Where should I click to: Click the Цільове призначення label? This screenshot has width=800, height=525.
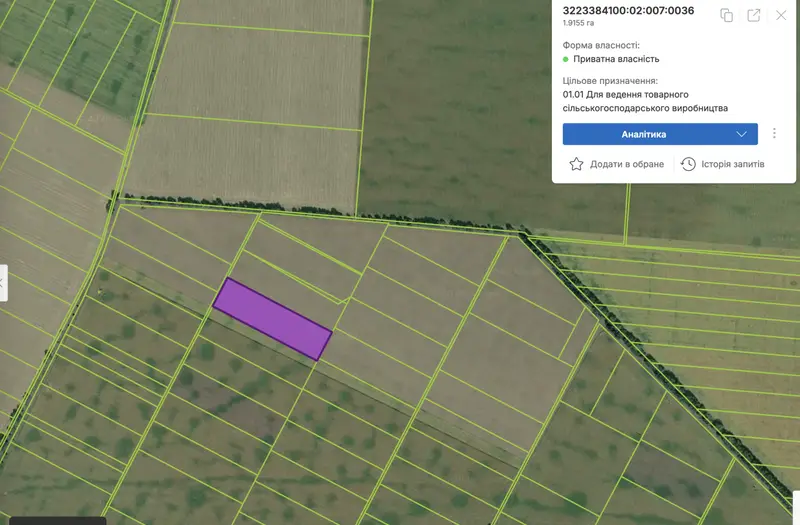pyautogui.click(x=610, y=81)
